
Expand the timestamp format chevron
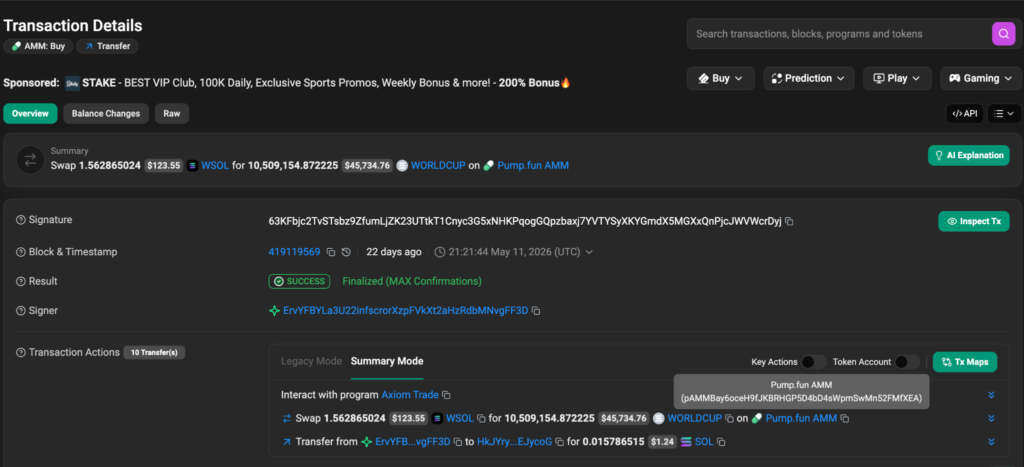[x=590, y=252]
